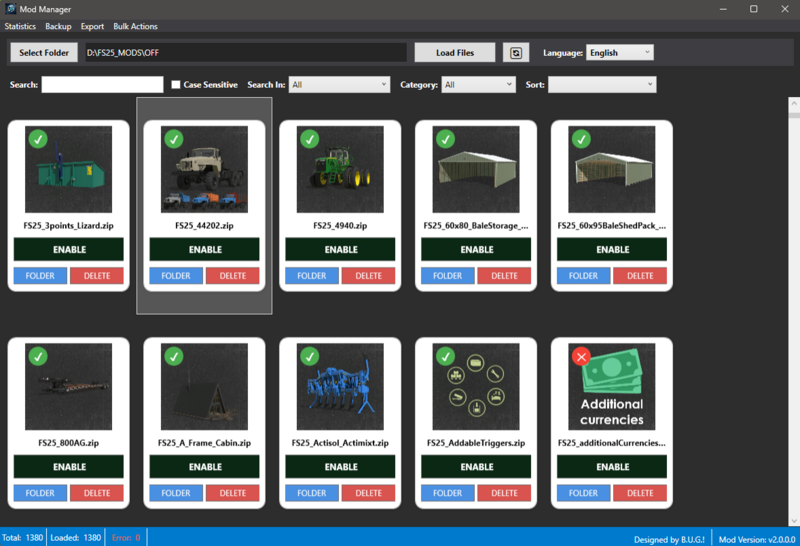Click green checkmark on FS25_AddableTriggers mod
800x546 pixels.
click(445, 356)
